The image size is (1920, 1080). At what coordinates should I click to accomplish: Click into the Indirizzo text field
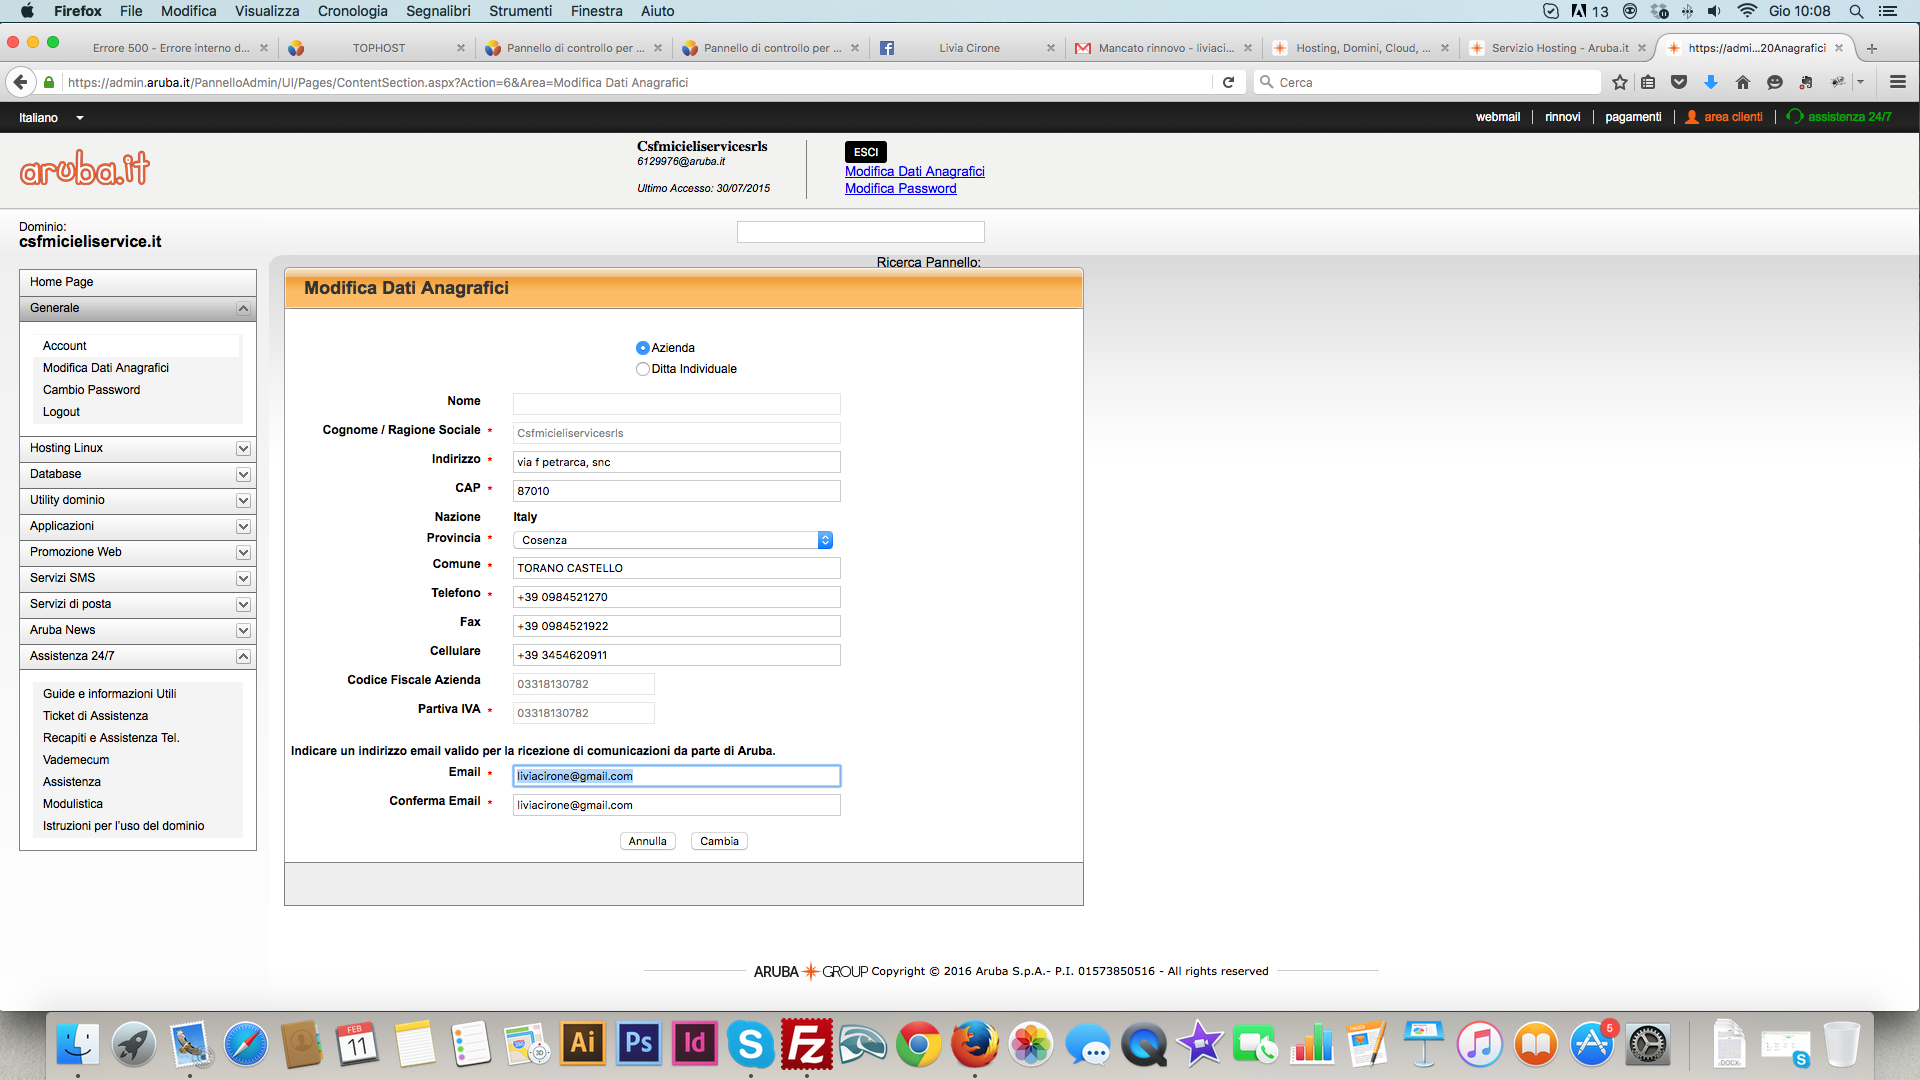pyautogui.click(x=677, y=462)
